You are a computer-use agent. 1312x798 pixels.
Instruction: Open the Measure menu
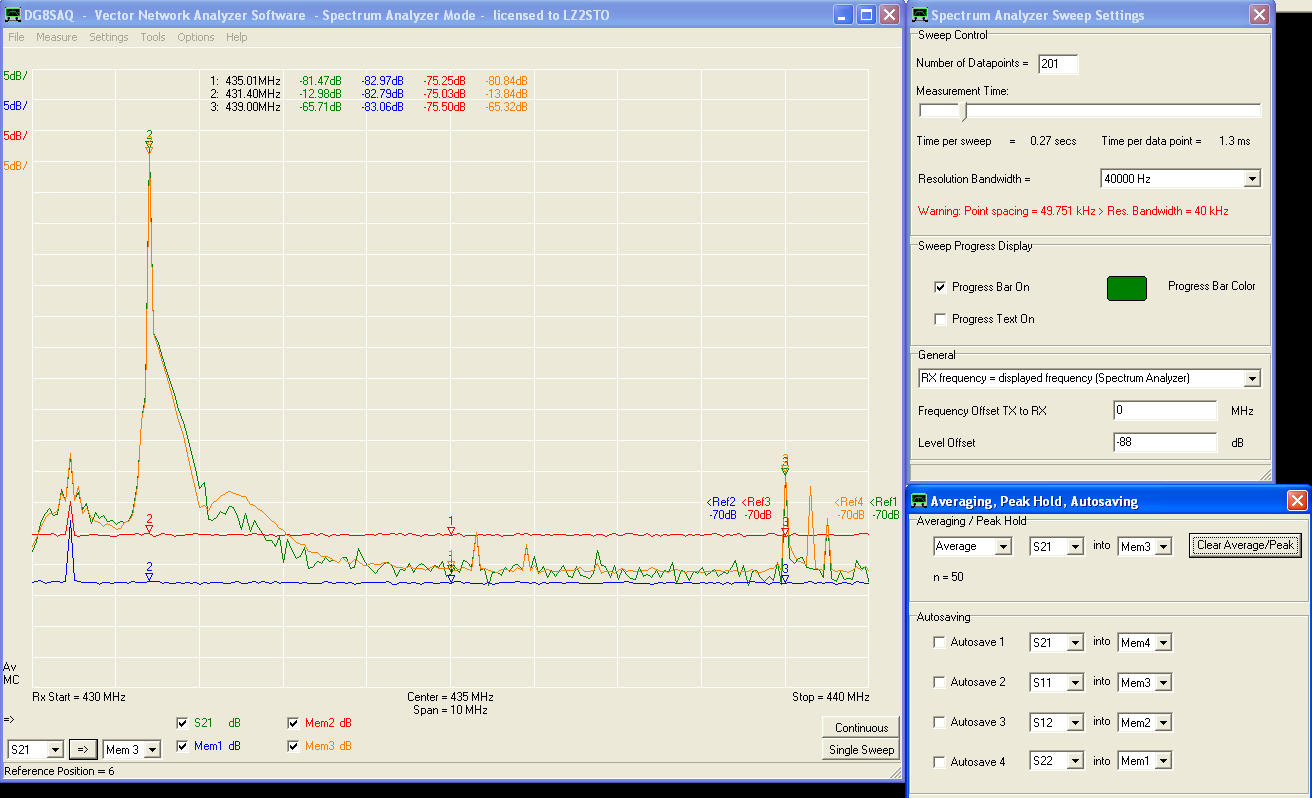coord(56,37)
